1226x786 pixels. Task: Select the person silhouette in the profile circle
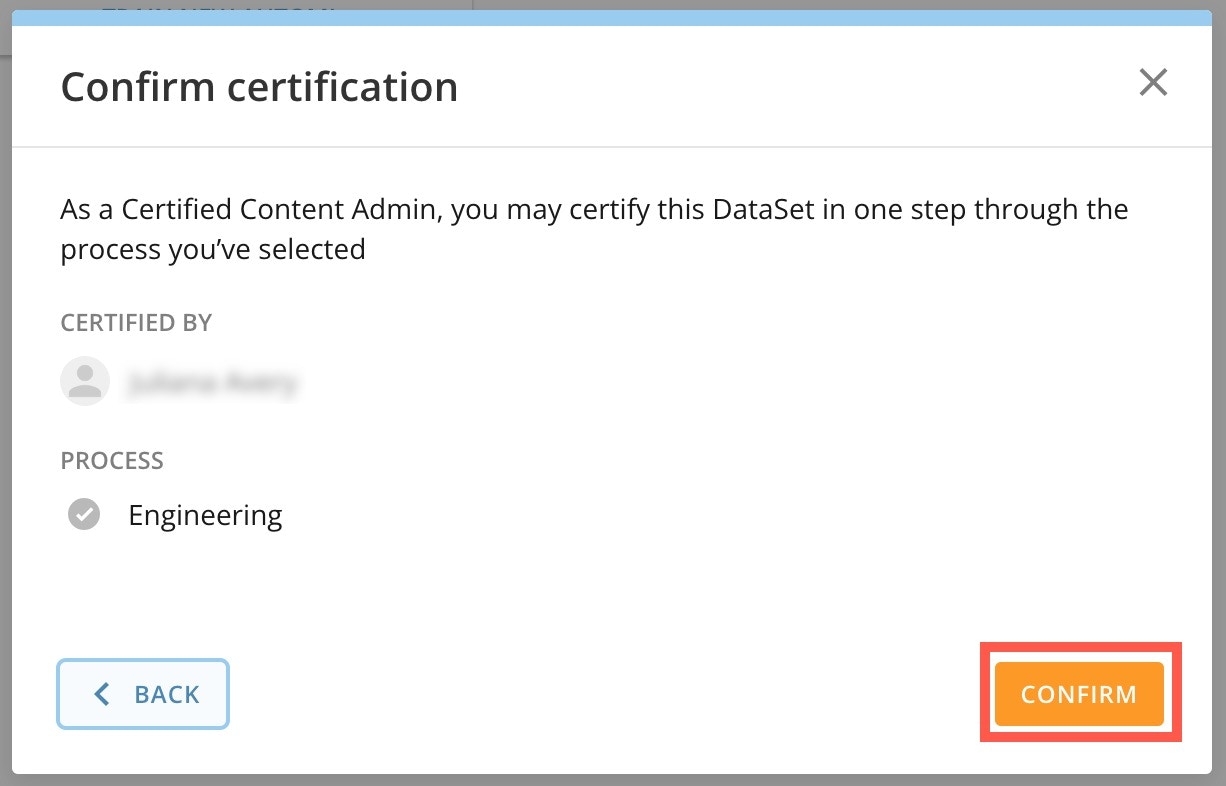coord(85,381)
